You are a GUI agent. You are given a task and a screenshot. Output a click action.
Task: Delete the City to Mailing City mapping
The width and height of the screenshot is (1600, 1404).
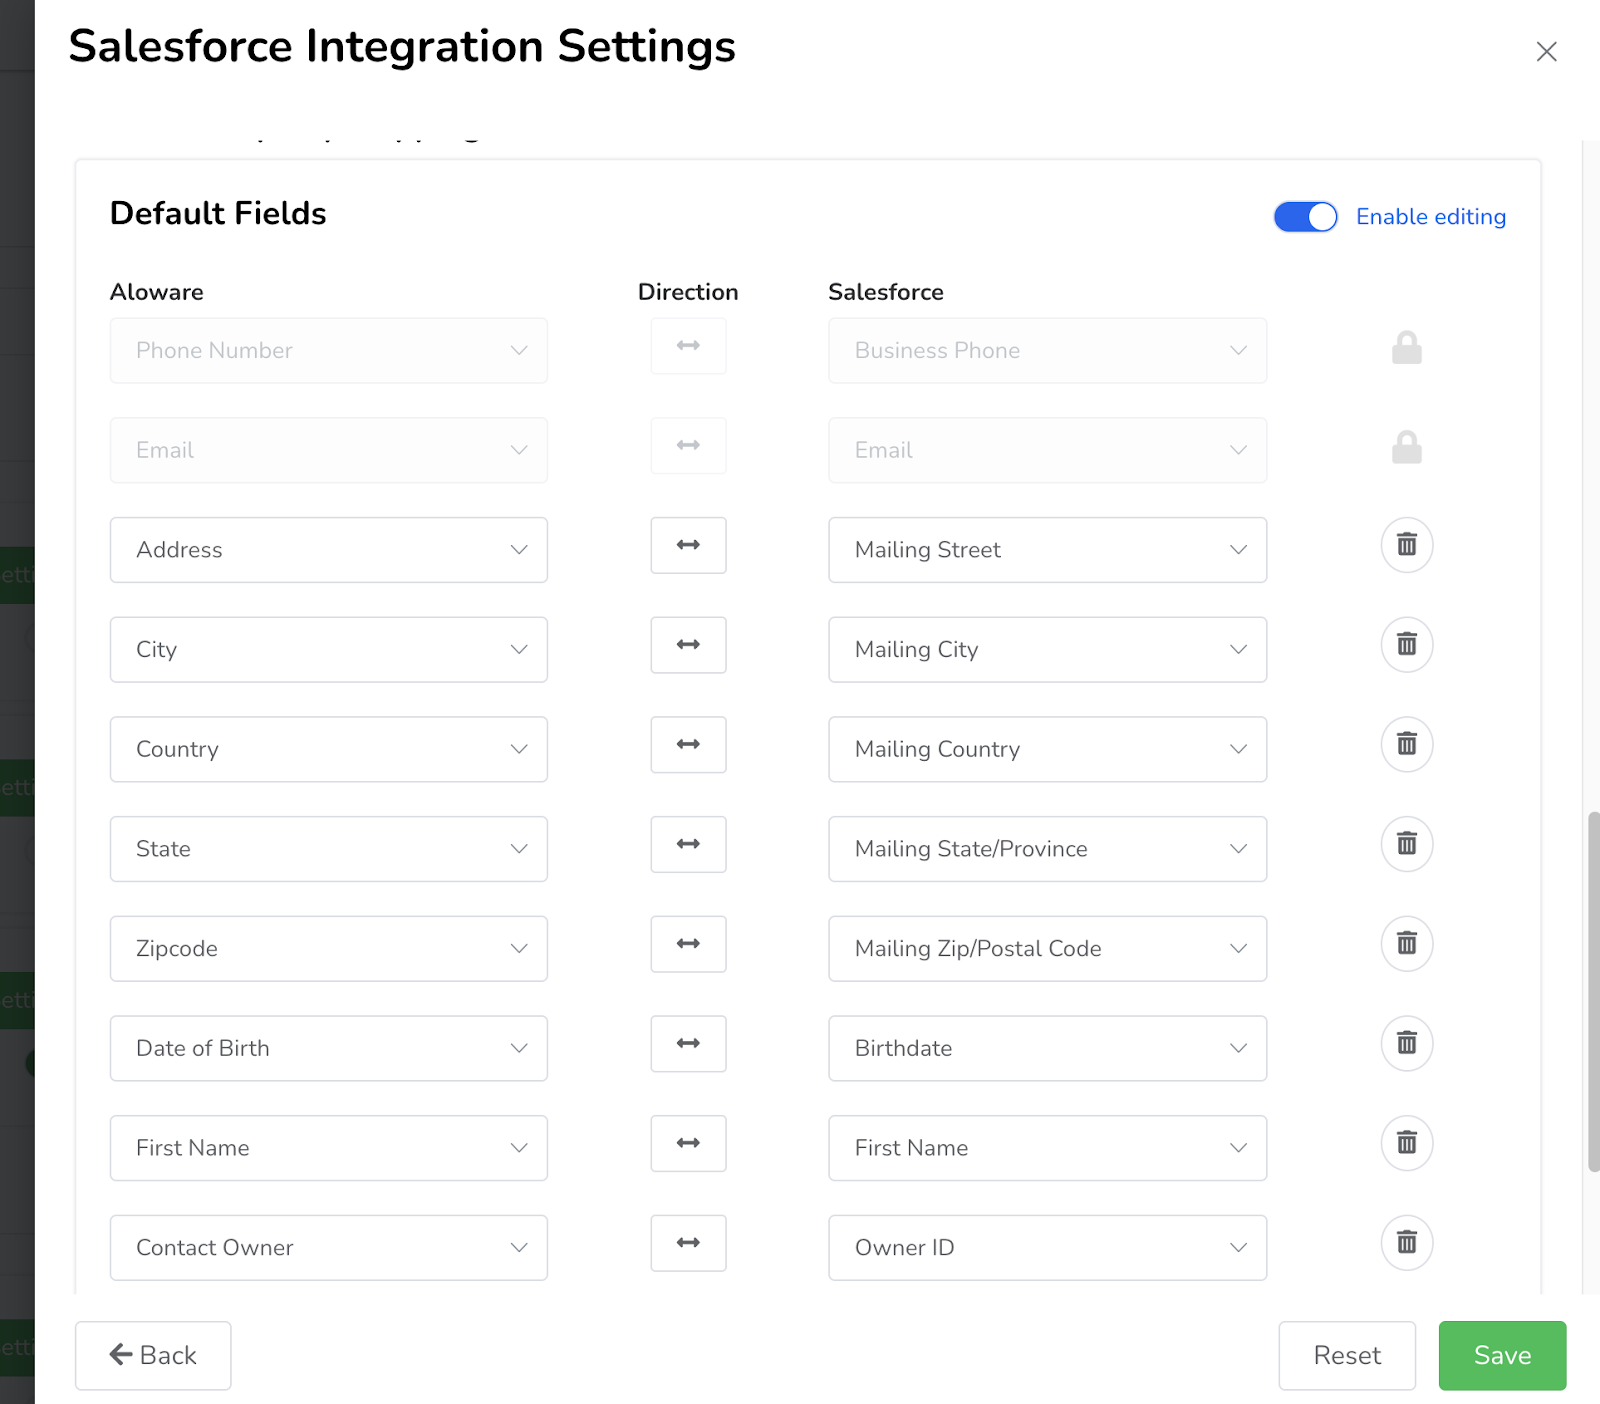(x=1406, y=645)
